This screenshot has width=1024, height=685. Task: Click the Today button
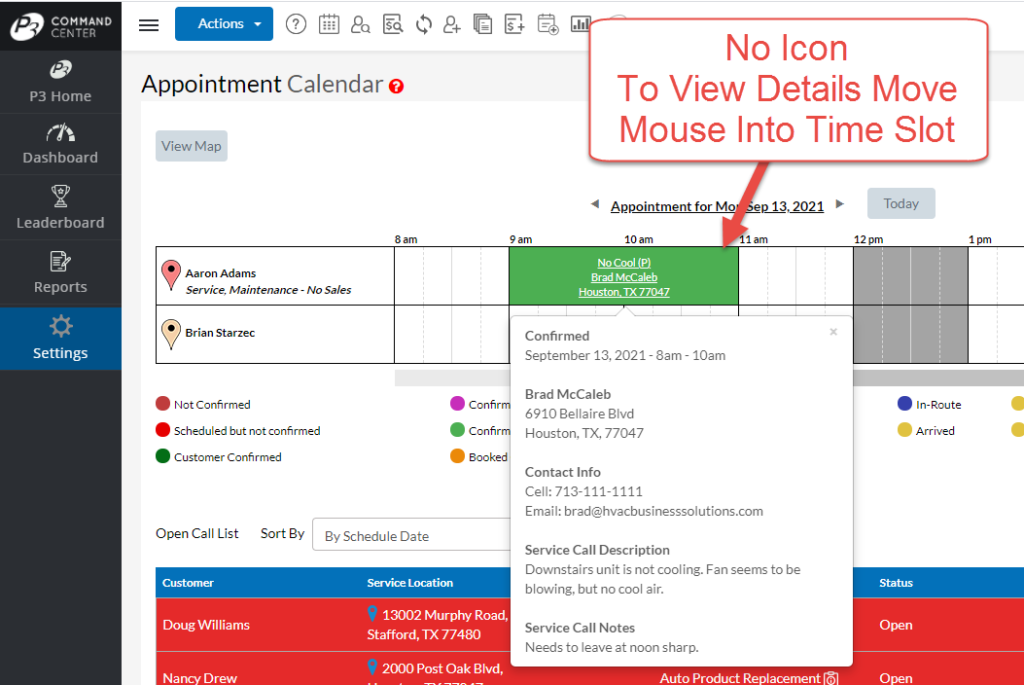(900, 204)
